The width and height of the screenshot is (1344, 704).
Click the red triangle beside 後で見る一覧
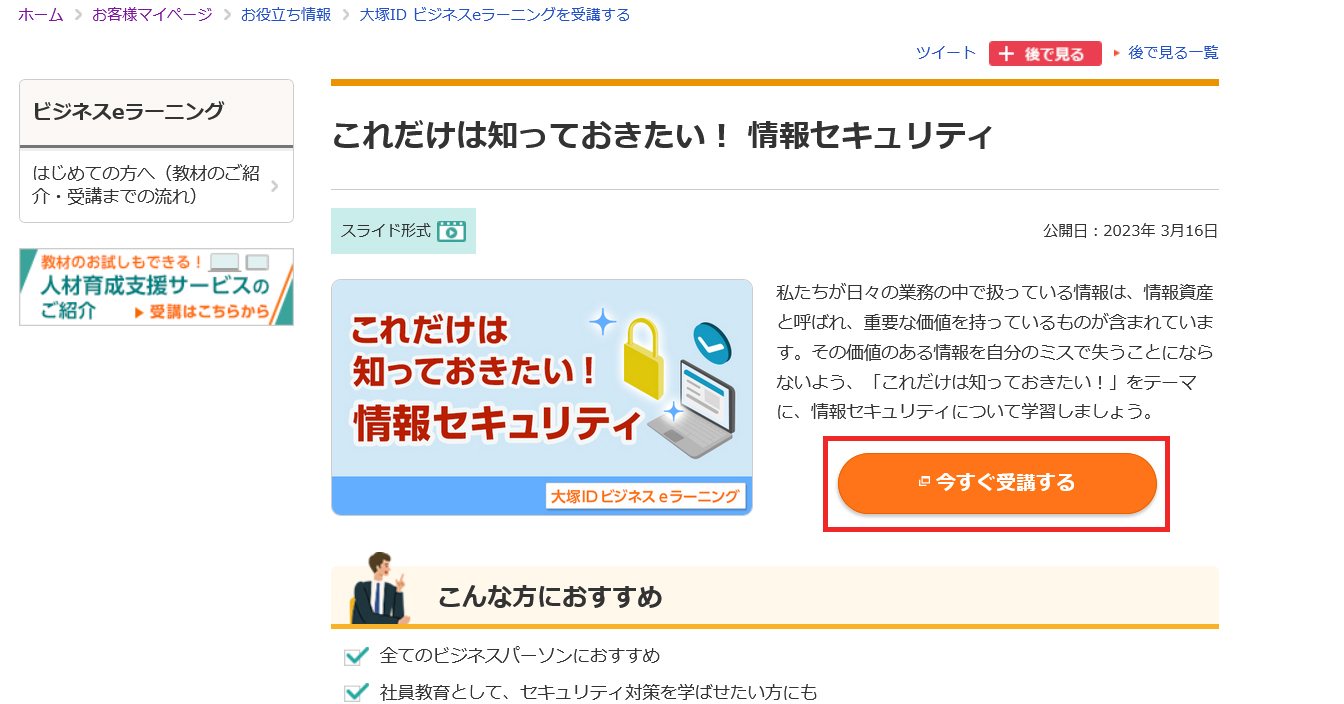click(1117, 53)
